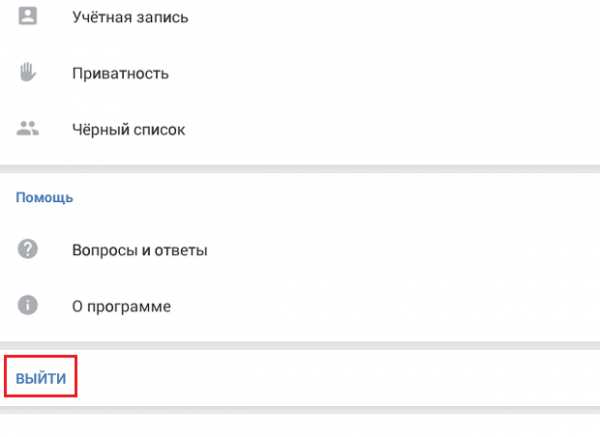The width and height of the screenshot is (600, 437).
Task: Tap the blacklist people icon
Action: 28,128
